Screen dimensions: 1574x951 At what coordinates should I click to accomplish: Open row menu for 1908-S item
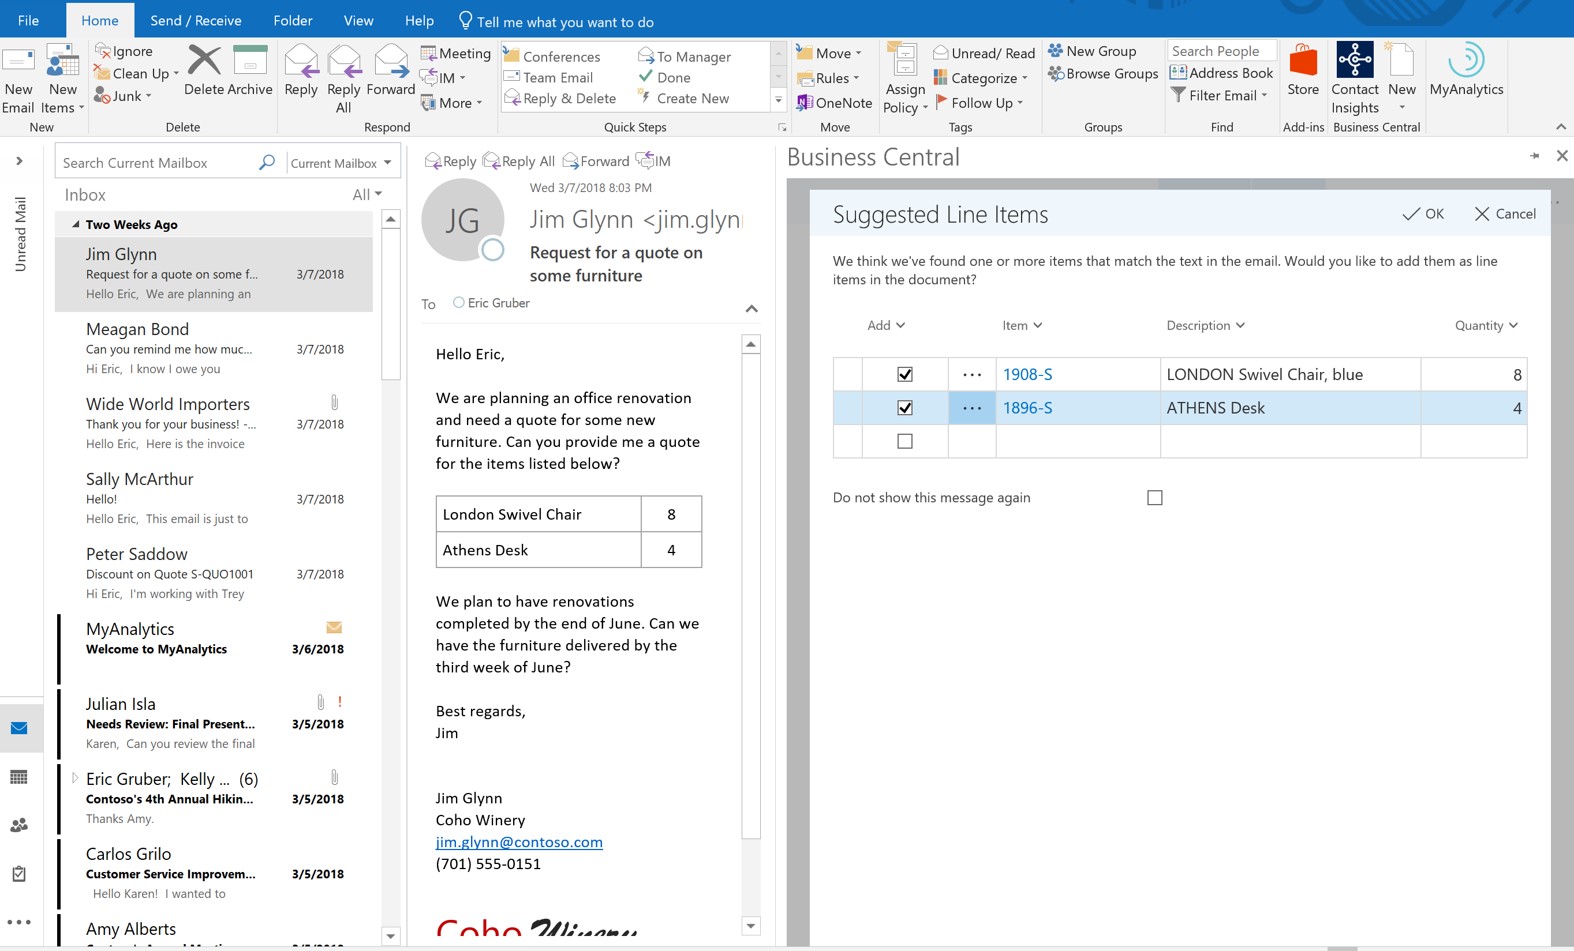tap(972, 374)
